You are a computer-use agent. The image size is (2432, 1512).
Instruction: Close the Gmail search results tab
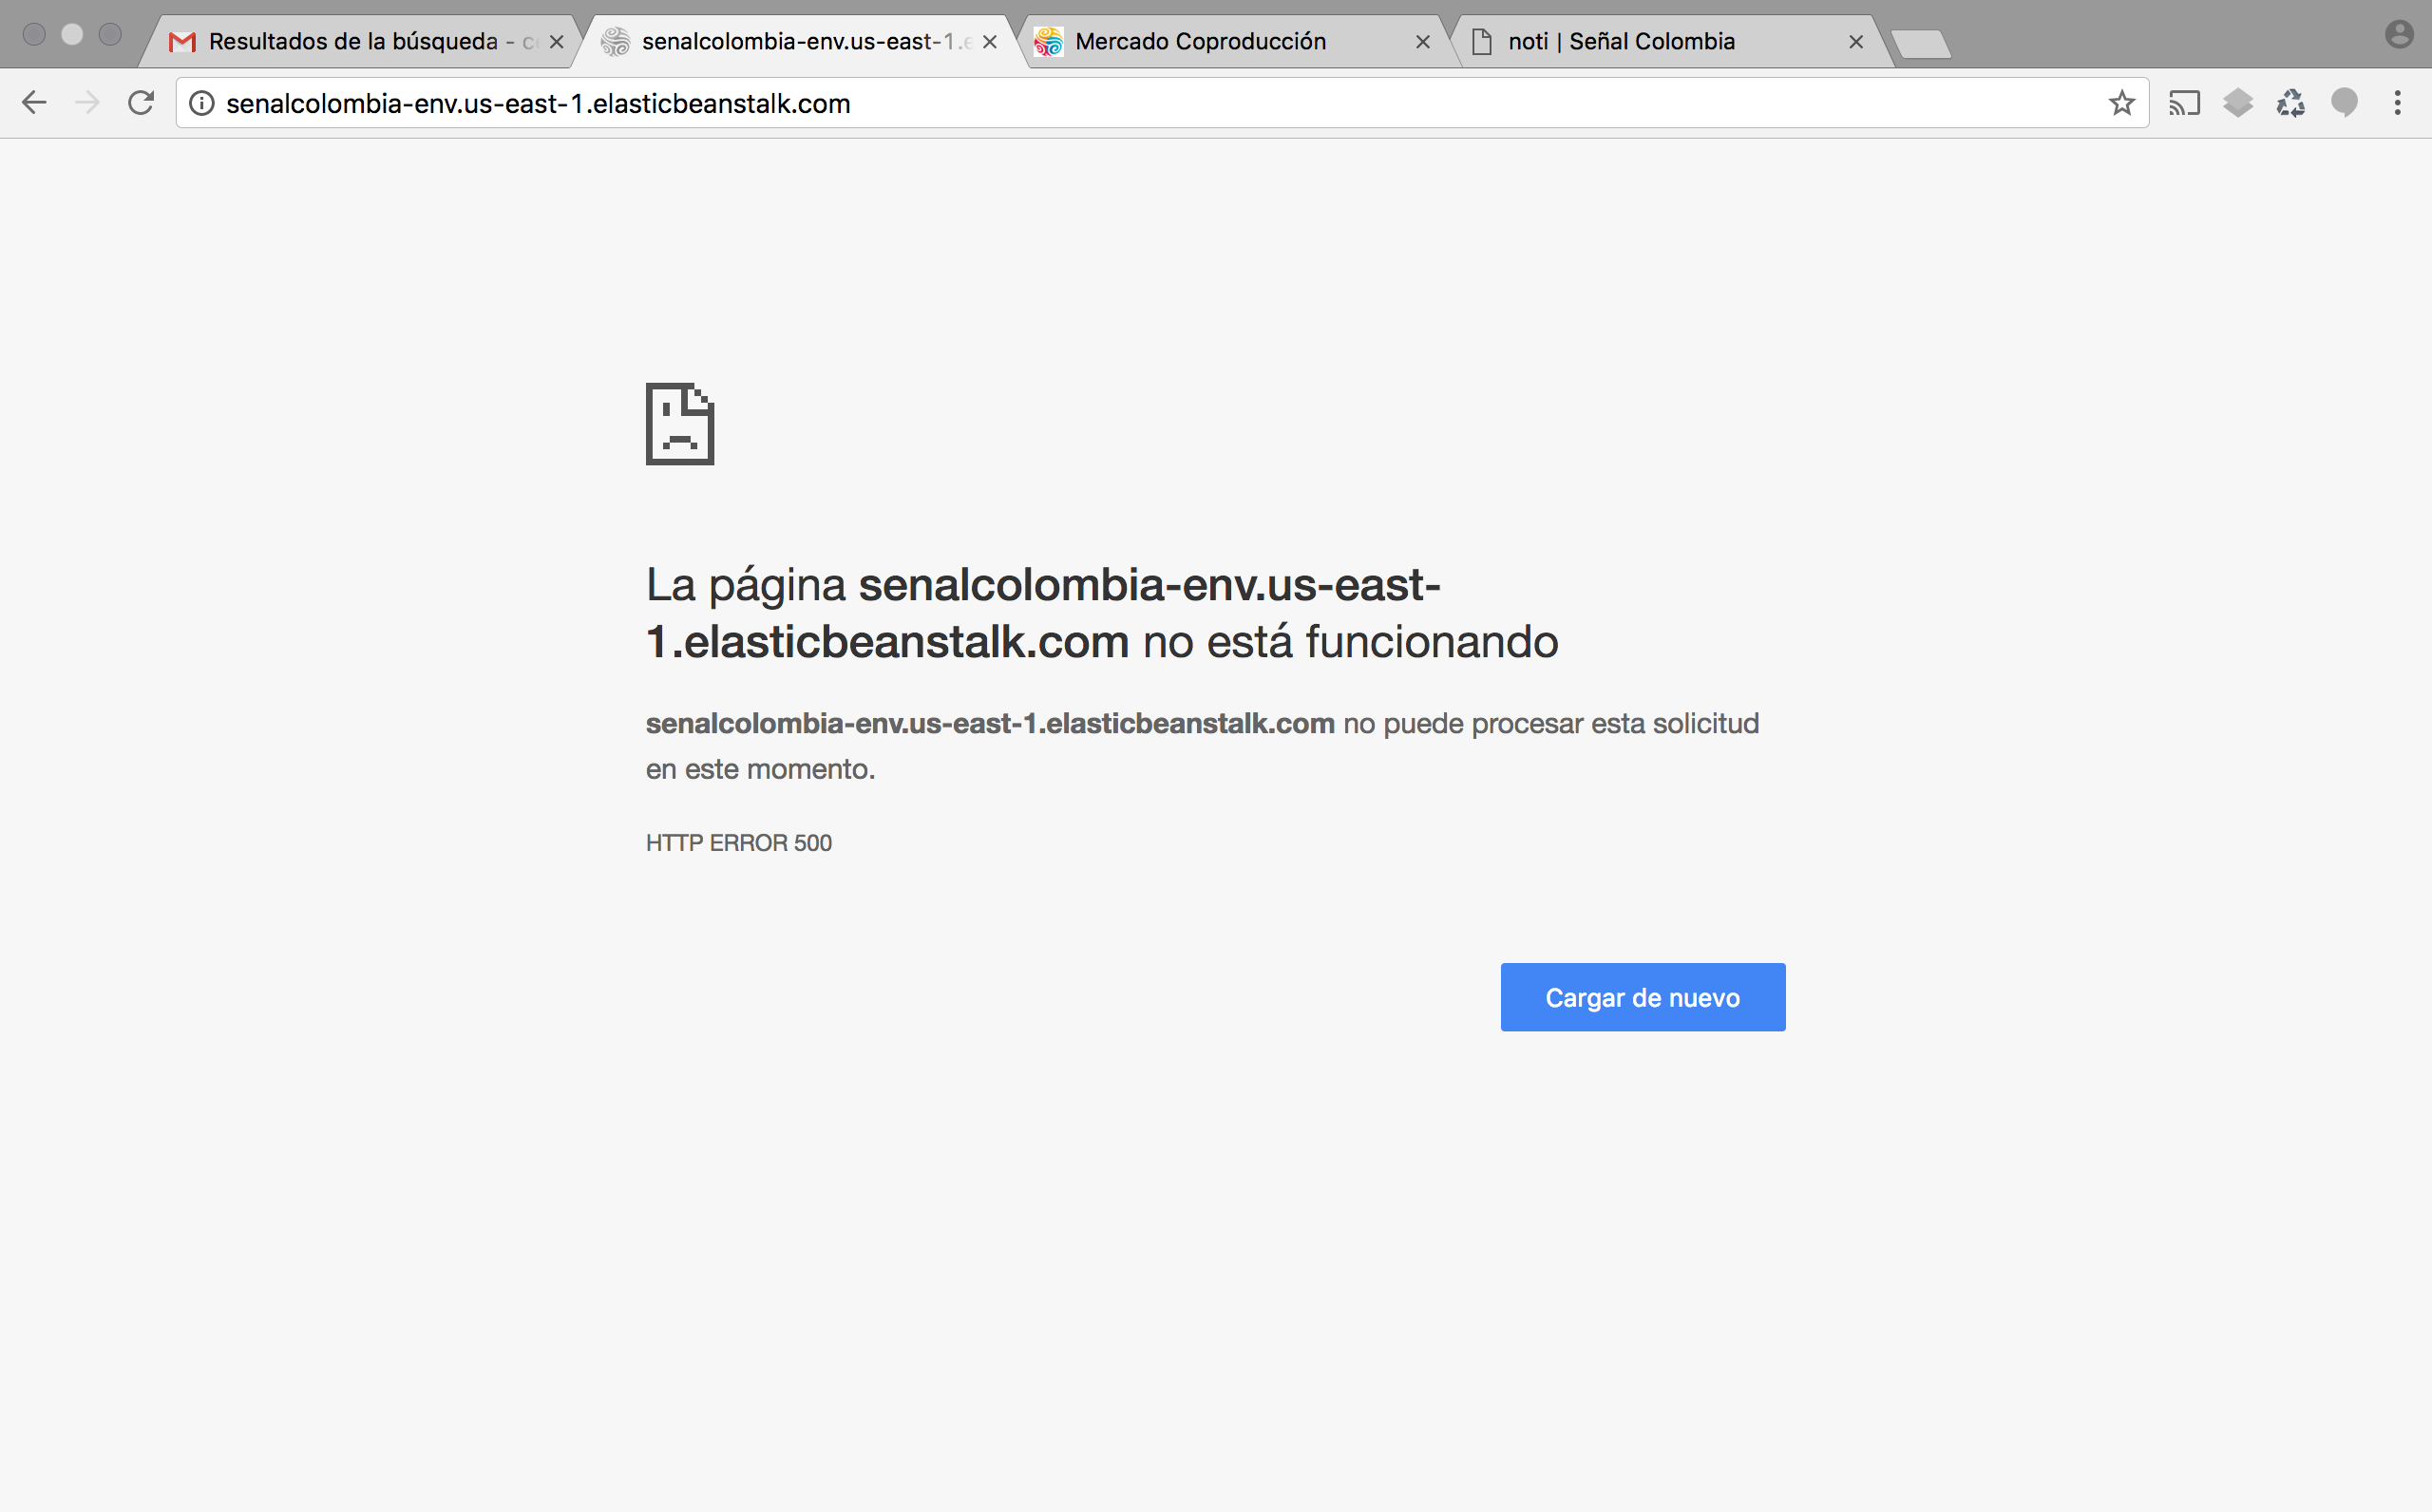coord(557,42)
